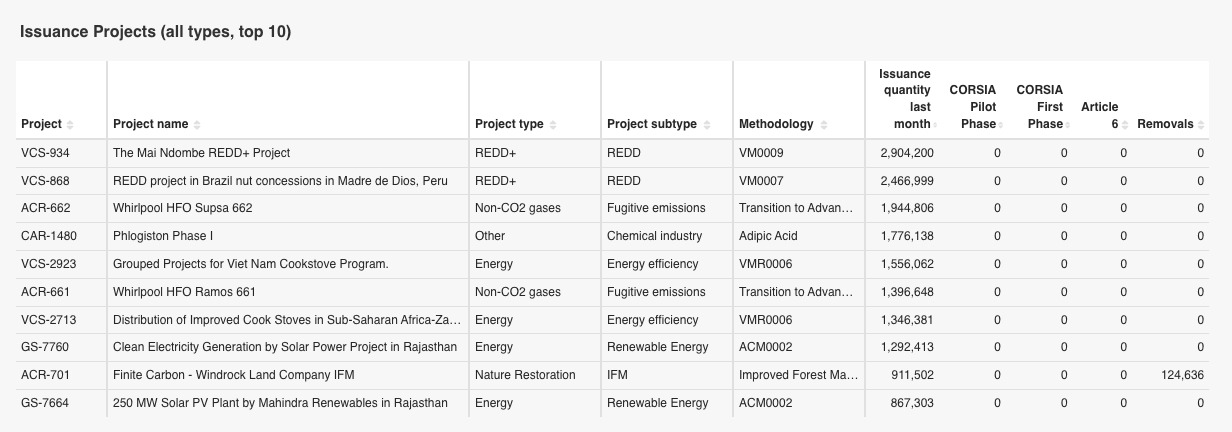Viewport: 1232px width, 432px height.
Task: Sort the Removals column
Action: point(1201,125)
